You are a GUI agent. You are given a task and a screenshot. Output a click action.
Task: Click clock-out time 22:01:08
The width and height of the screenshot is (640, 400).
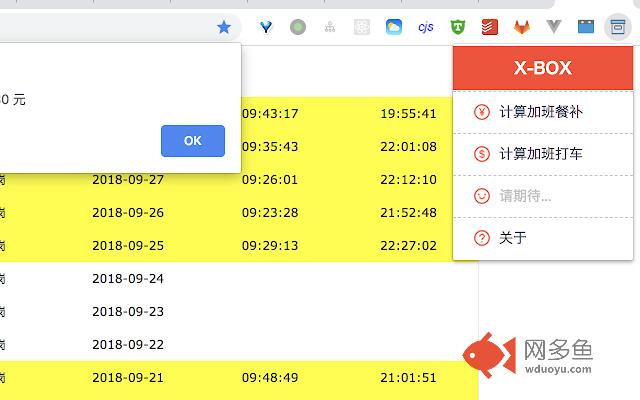click(408, 147)
